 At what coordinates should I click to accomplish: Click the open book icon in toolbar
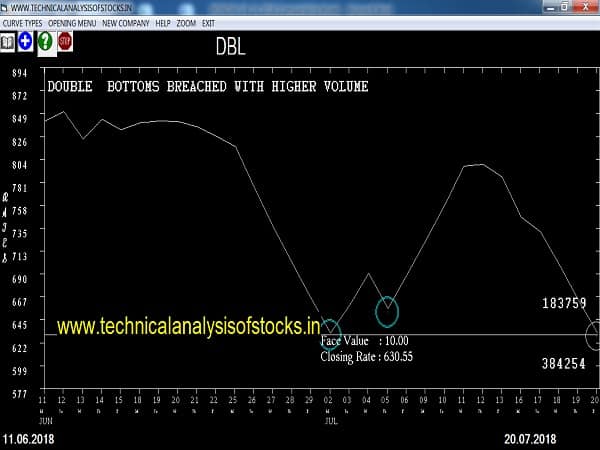click(8, 42)
